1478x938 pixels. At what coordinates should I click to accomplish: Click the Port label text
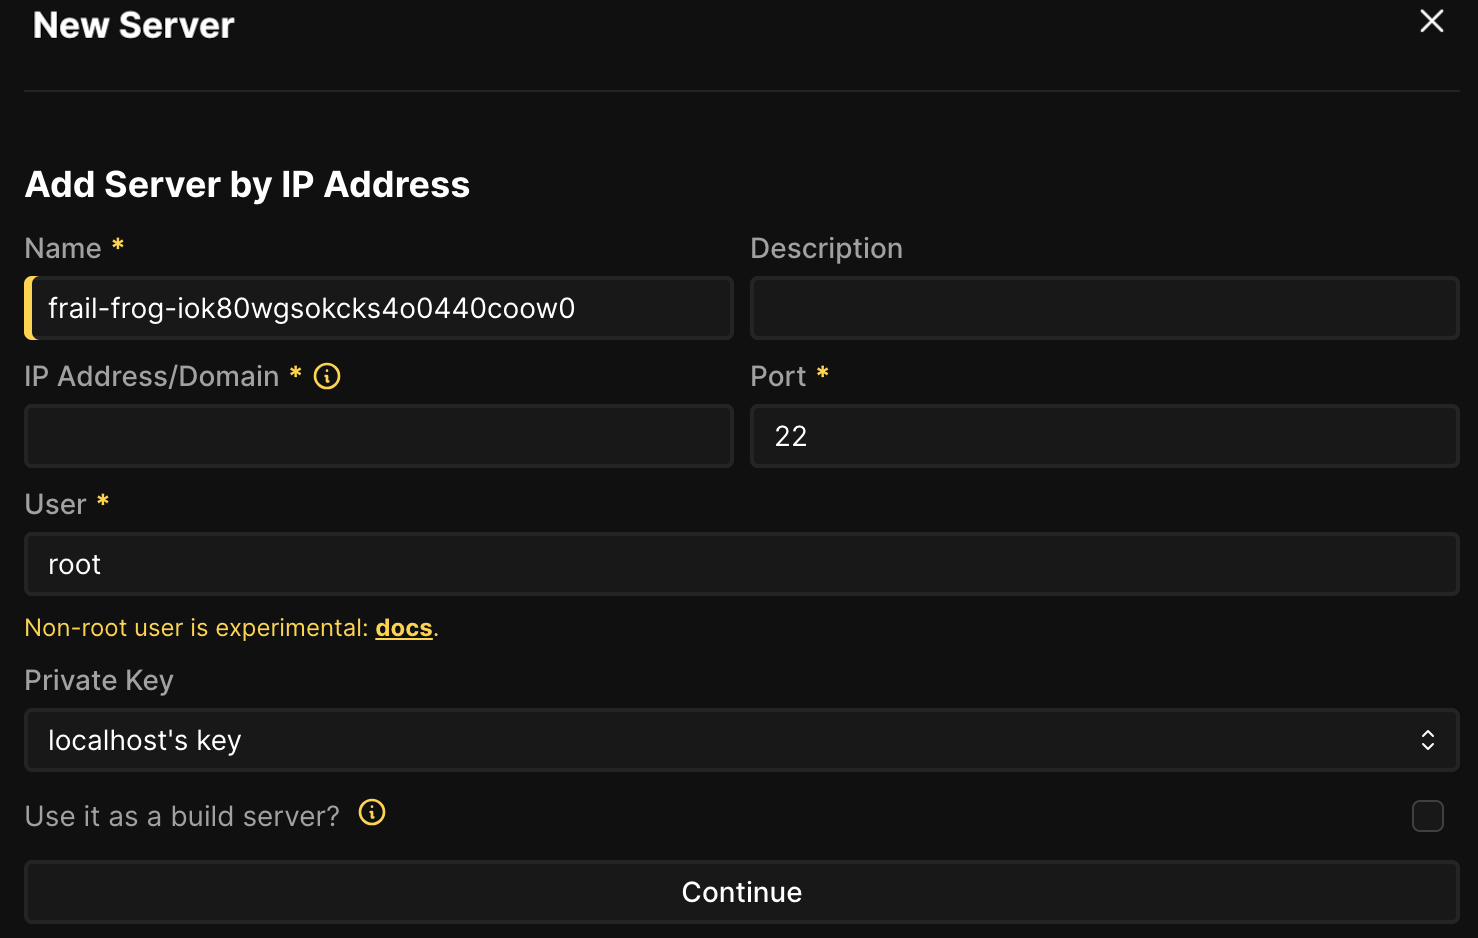[778, 376]
